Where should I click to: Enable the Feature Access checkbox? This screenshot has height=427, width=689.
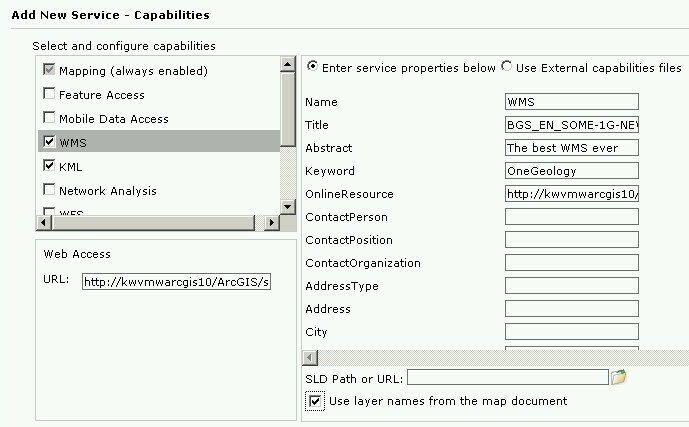[49, 94]
